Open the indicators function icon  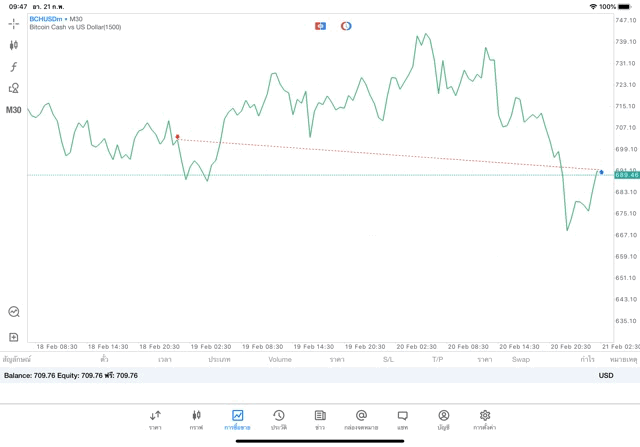tap(14, 67)
